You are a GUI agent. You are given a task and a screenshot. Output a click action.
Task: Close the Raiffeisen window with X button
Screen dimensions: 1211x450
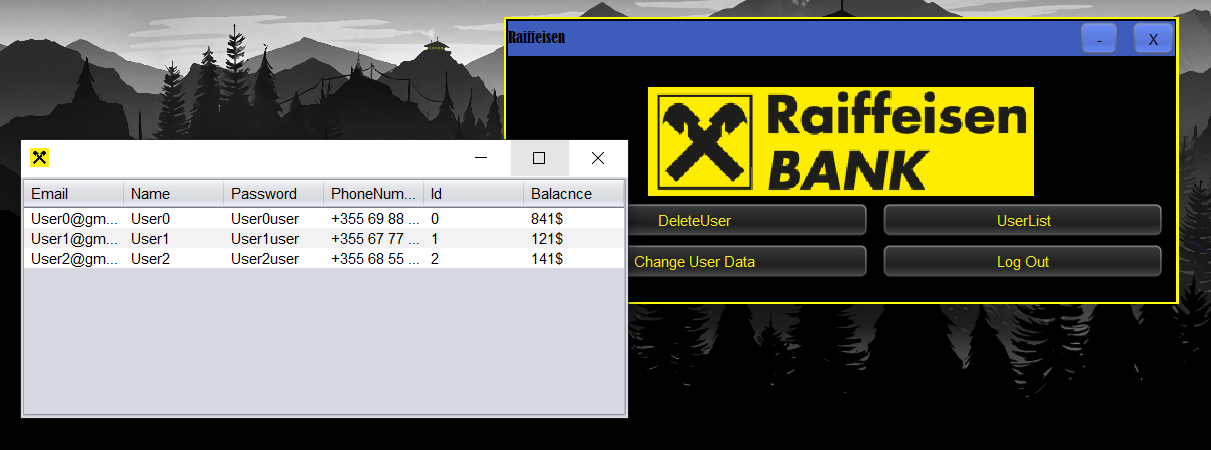point(1153,38)
